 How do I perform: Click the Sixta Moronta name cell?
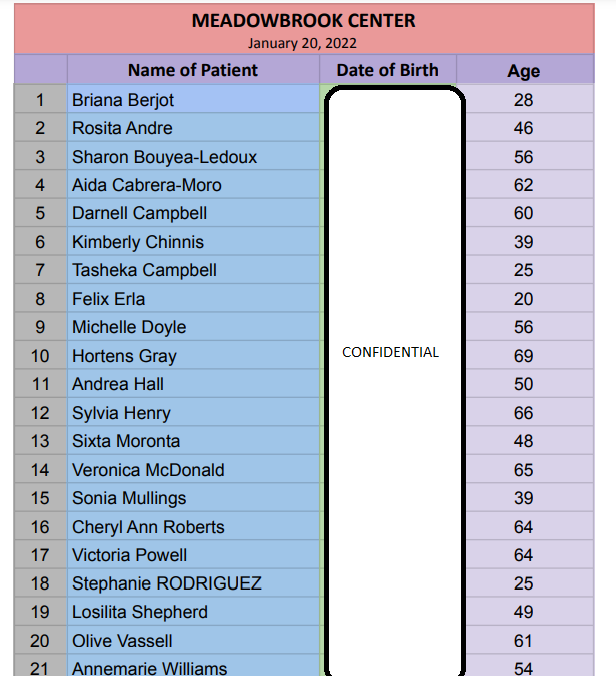tap(193, 441)
